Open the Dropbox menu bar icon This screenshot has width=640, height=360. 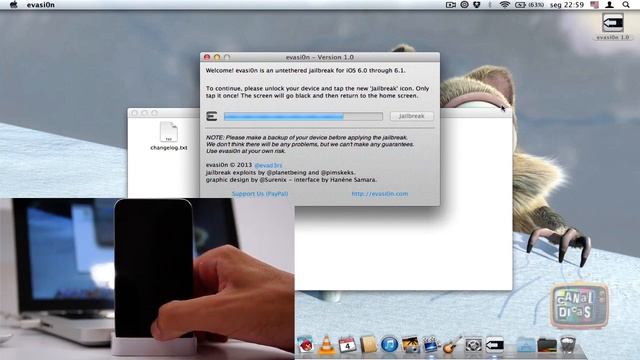point(476,5)
